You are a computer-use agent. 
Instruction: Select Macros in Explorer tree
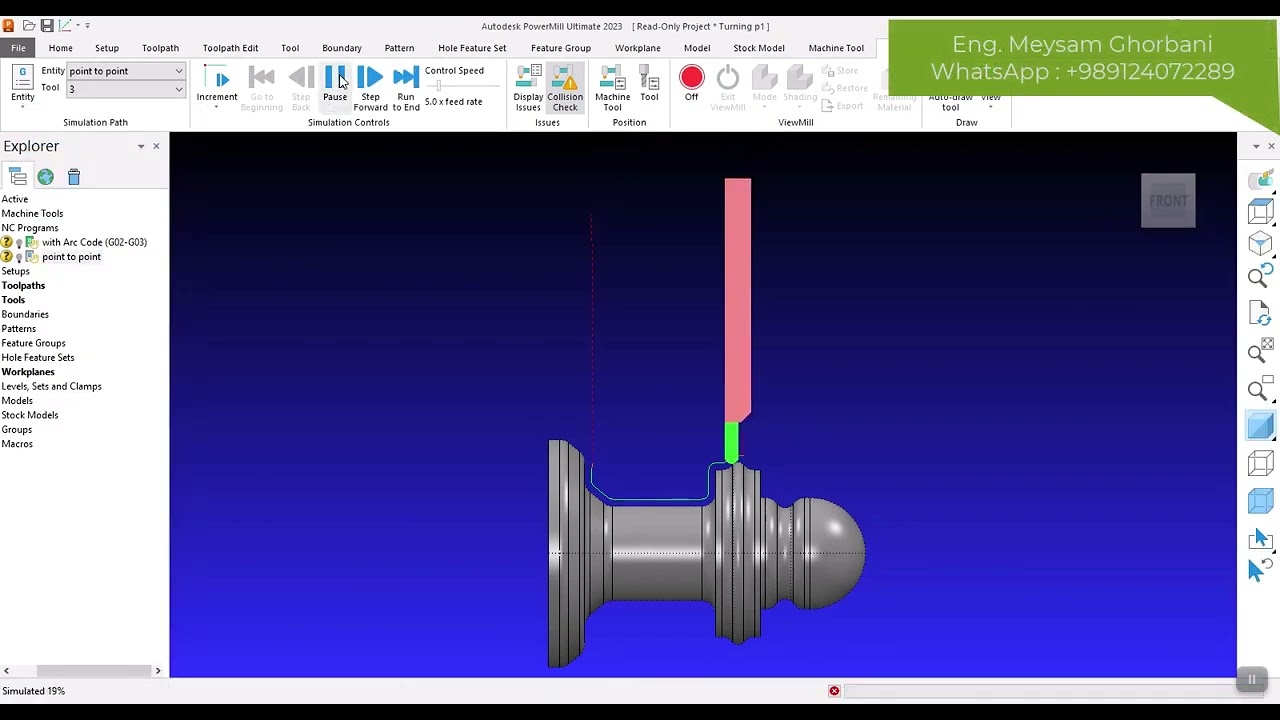17,444
